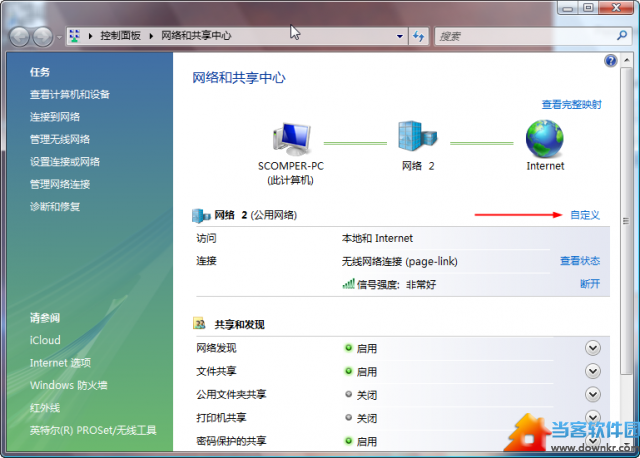
Task: Expand breadcrumb arrow after 控制面板
Action: (x=151, y=36)
